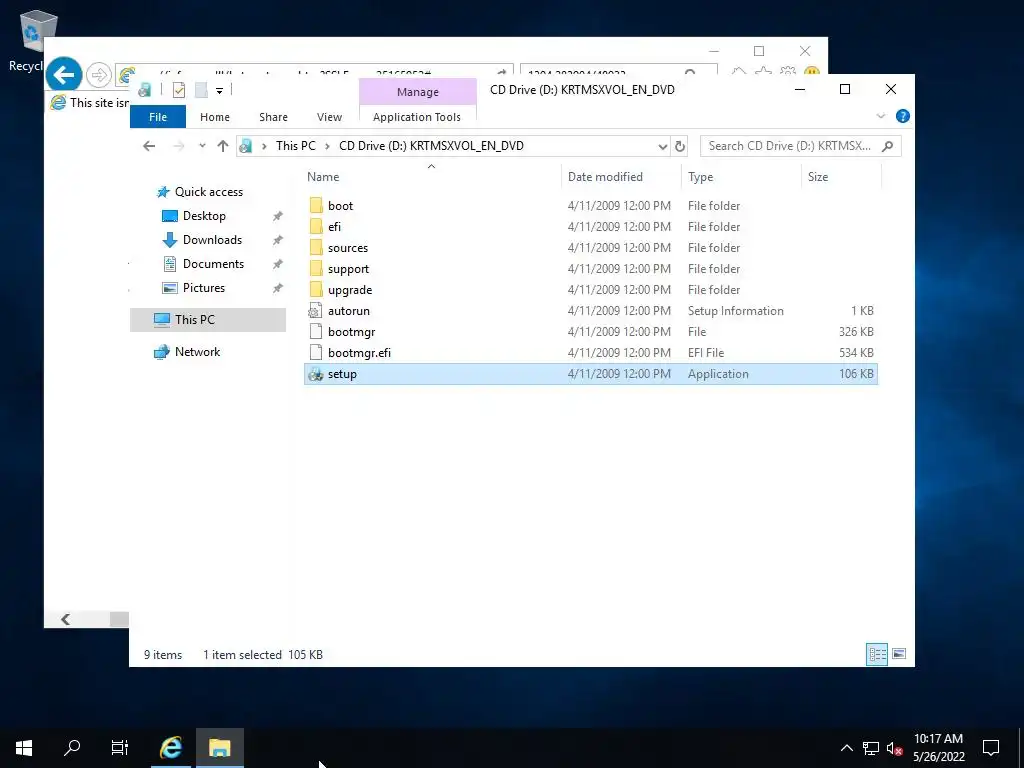Open the Windows Start menu
The width and height of the screenshot is (1024, 768).
click(x=24, y=748)
